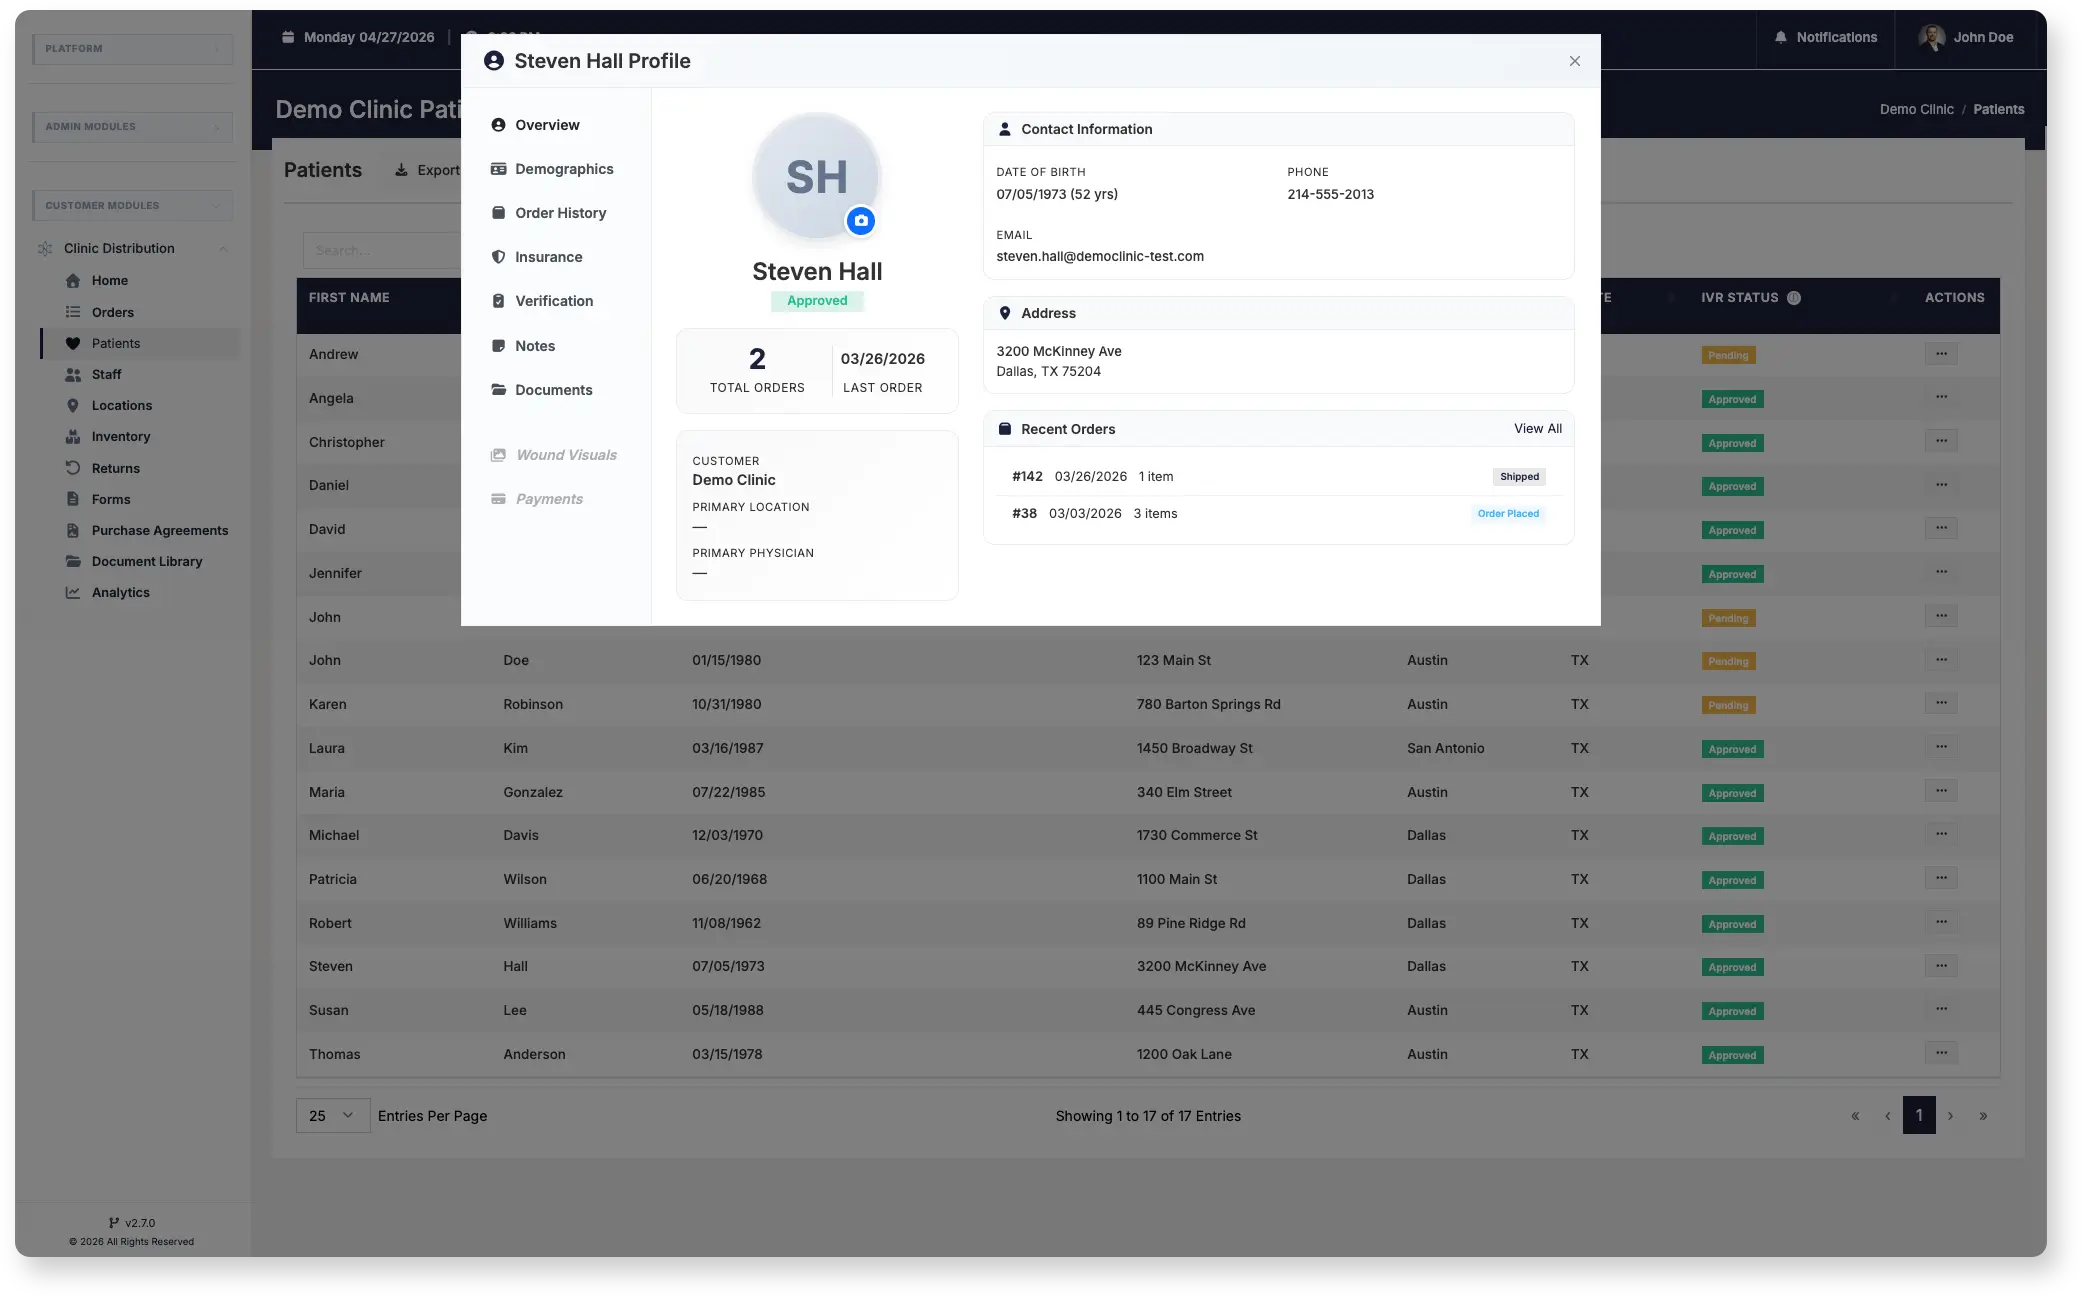This screenshot has height=1297, width=2082.
Task: Click the Patients heart icon in sidebar
Action: coord(73,343)
